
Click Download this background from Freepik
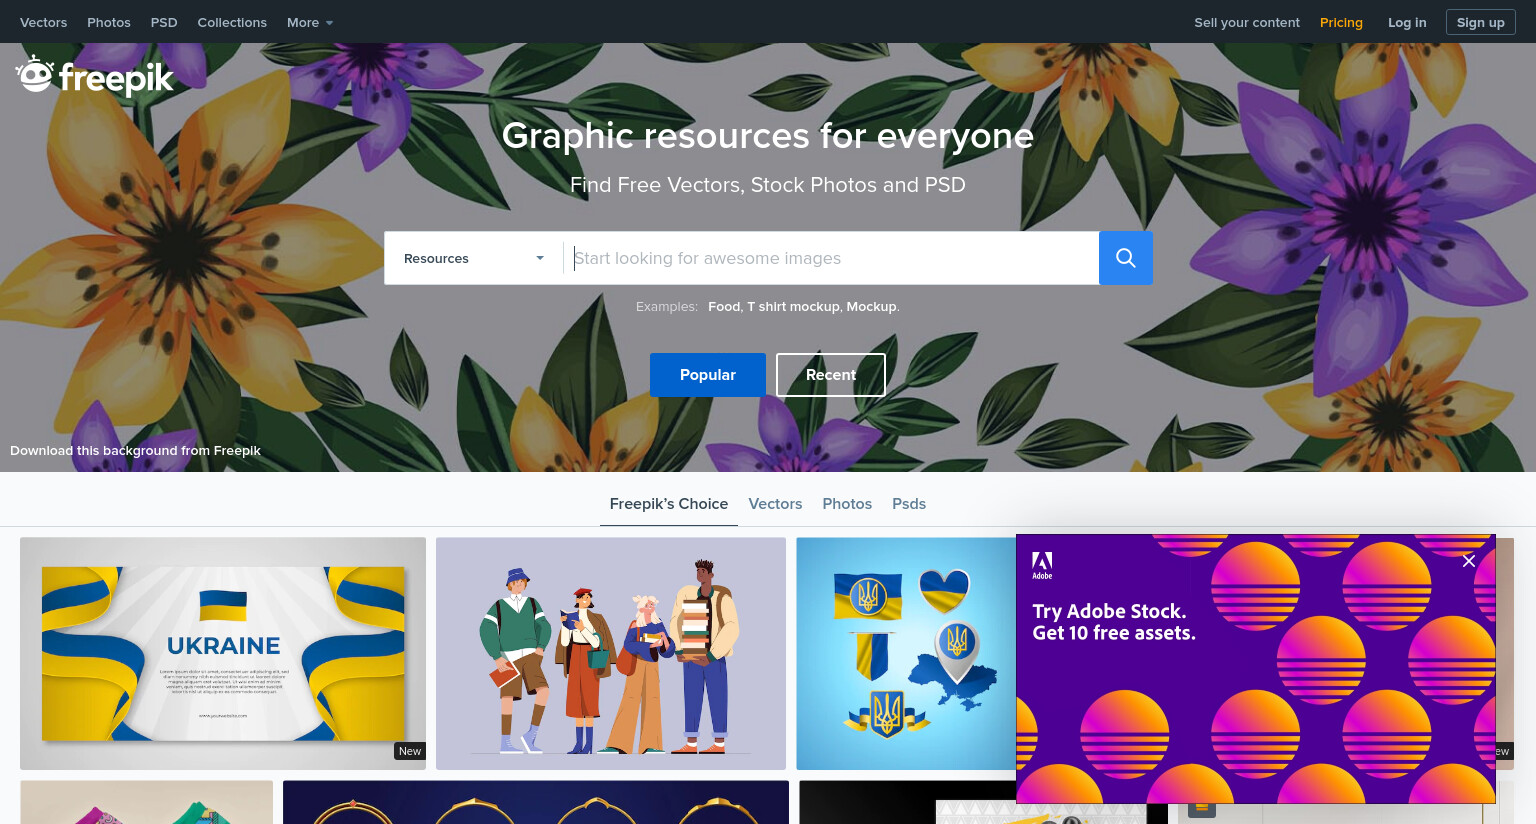(x=135, y=451)
